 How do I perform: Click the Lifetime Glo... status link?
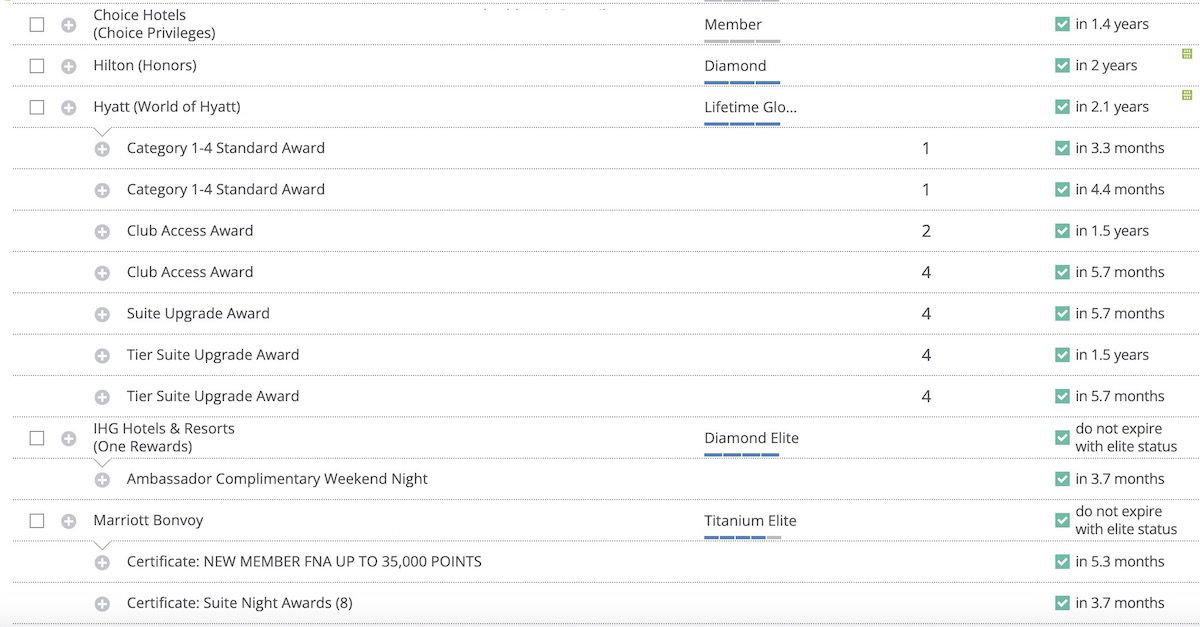tap(750, 107)
